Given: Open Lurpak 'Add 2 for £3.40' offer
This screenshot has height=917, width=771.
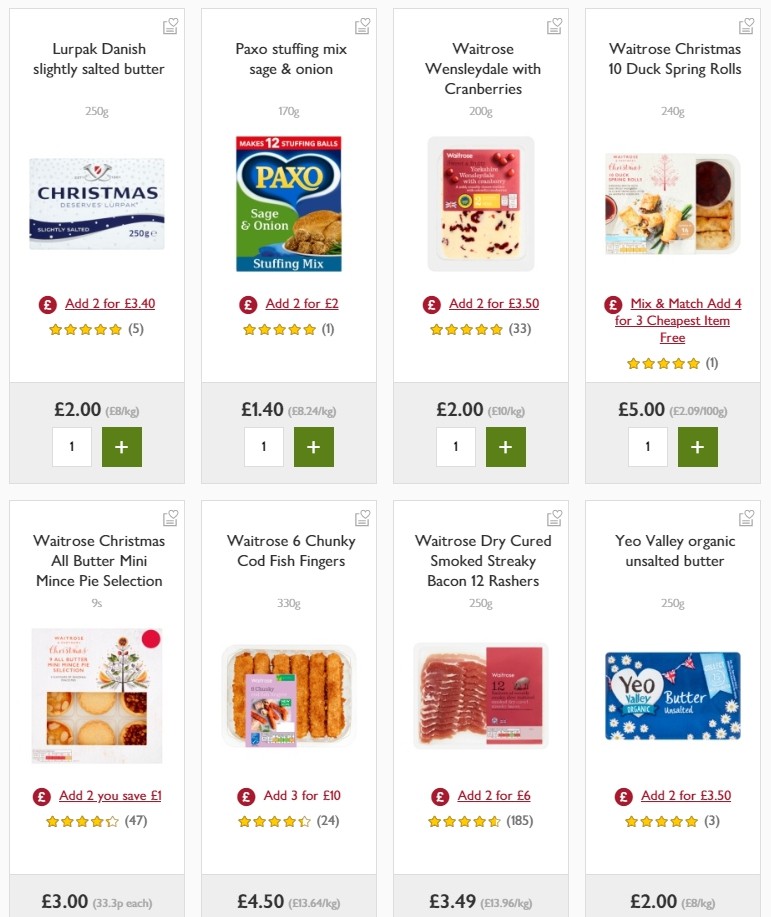Looking at the screenshot, I should (110, 304).
